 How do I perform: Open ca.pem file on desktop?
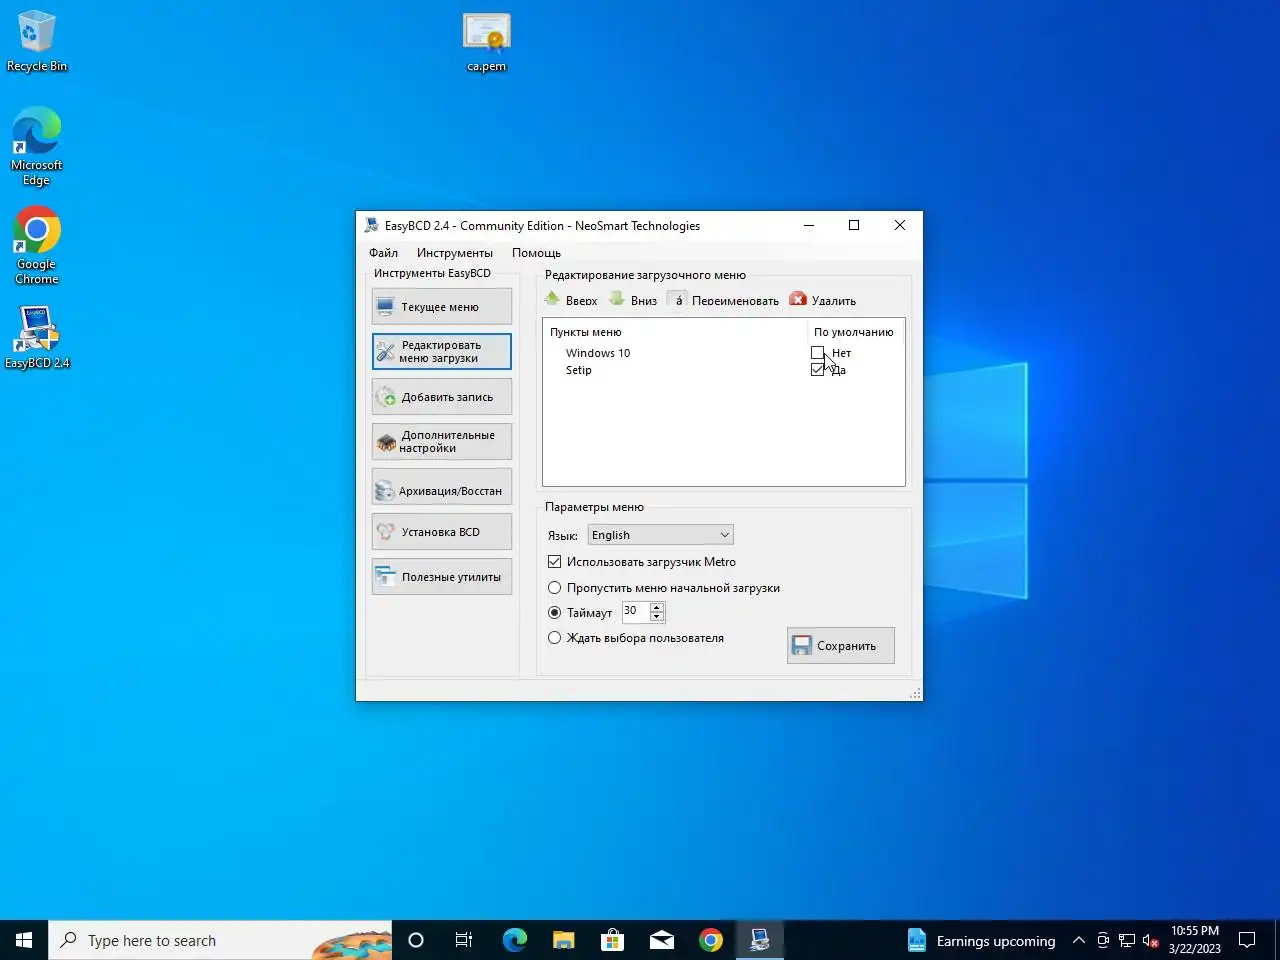pos(487,42)
